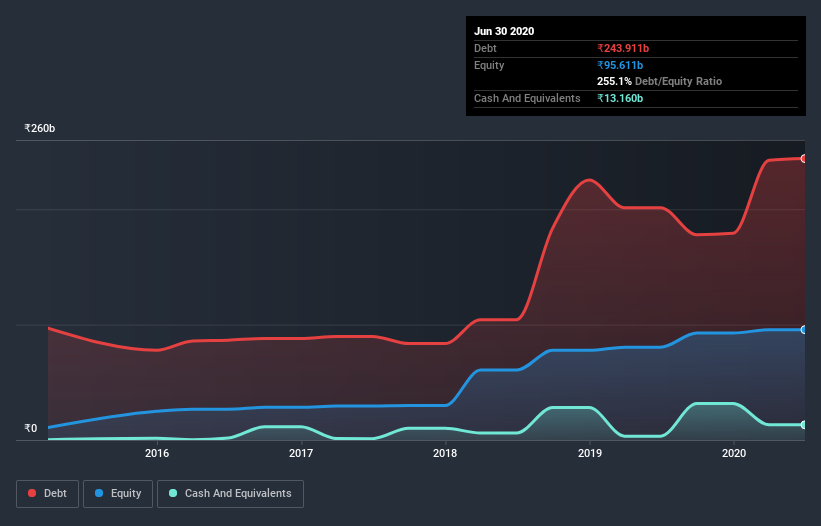
Task: Click the Debt row label in tooltip
Action: [x=485, y=48]
